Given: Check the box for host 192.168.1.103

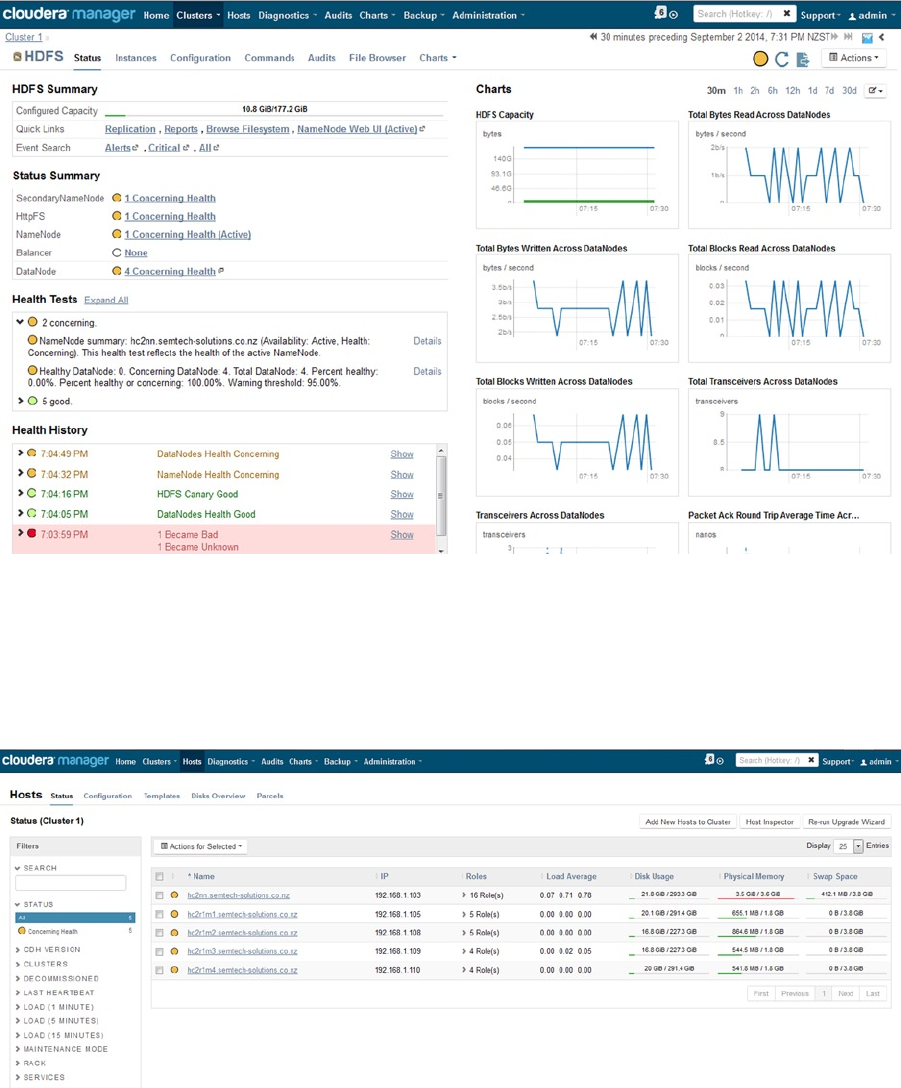Looking at the screenshot, I should pyautogui.click(x=160, y=896).
